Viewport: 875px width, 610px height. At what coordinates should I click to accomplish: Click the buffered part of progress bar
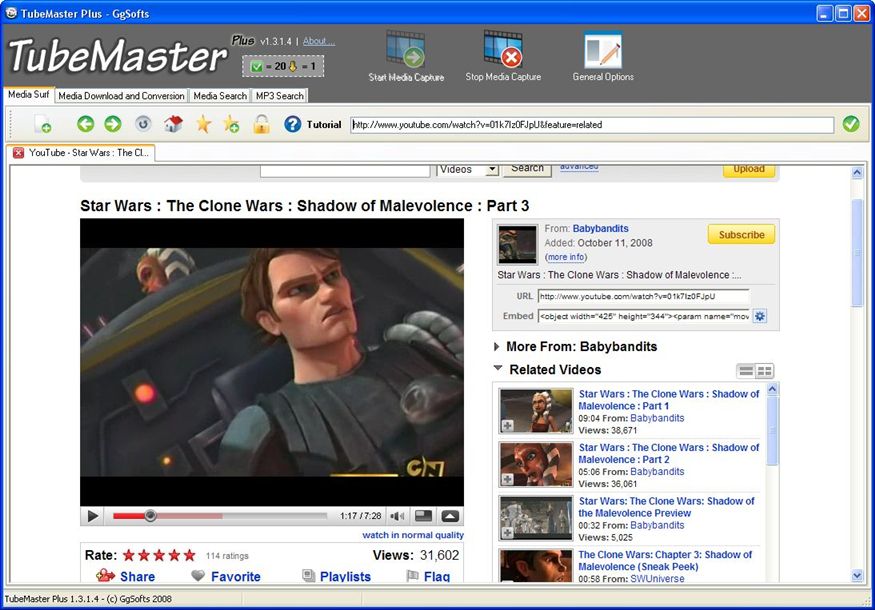[190, 516]
